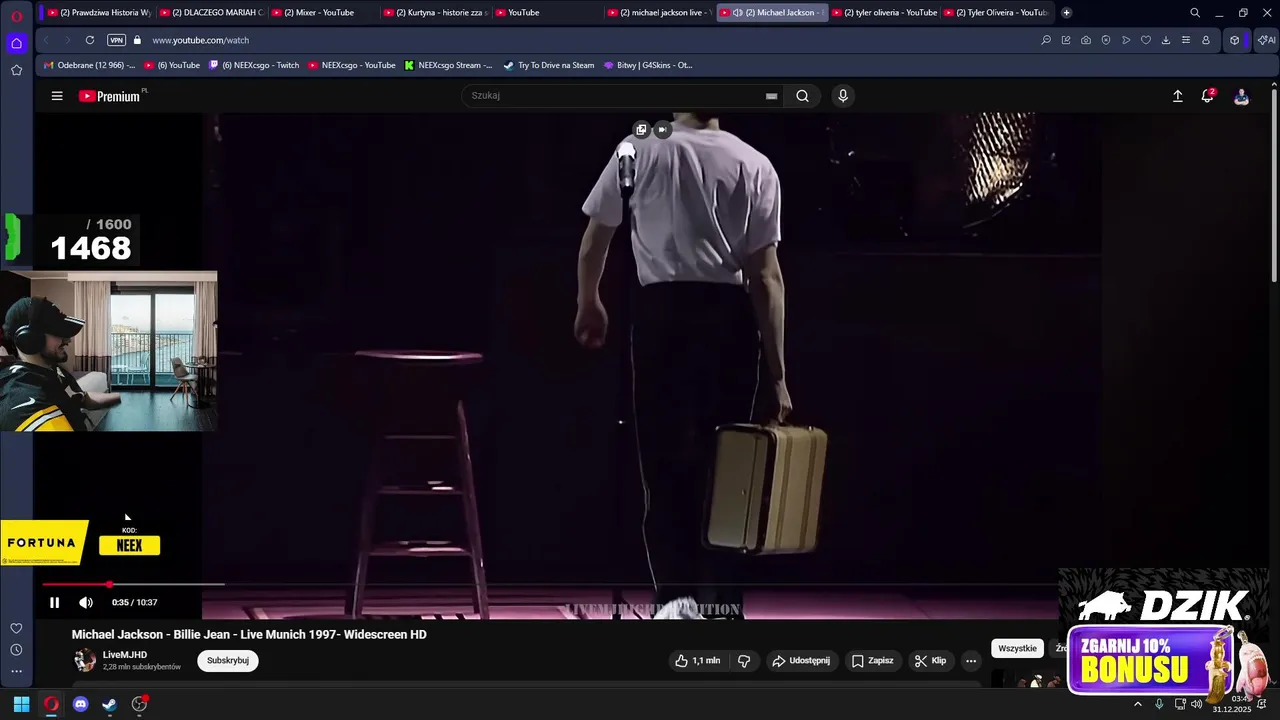Open the ad blocker shield icon
The image size is (1280, 720).
[x=1106, y=40]
